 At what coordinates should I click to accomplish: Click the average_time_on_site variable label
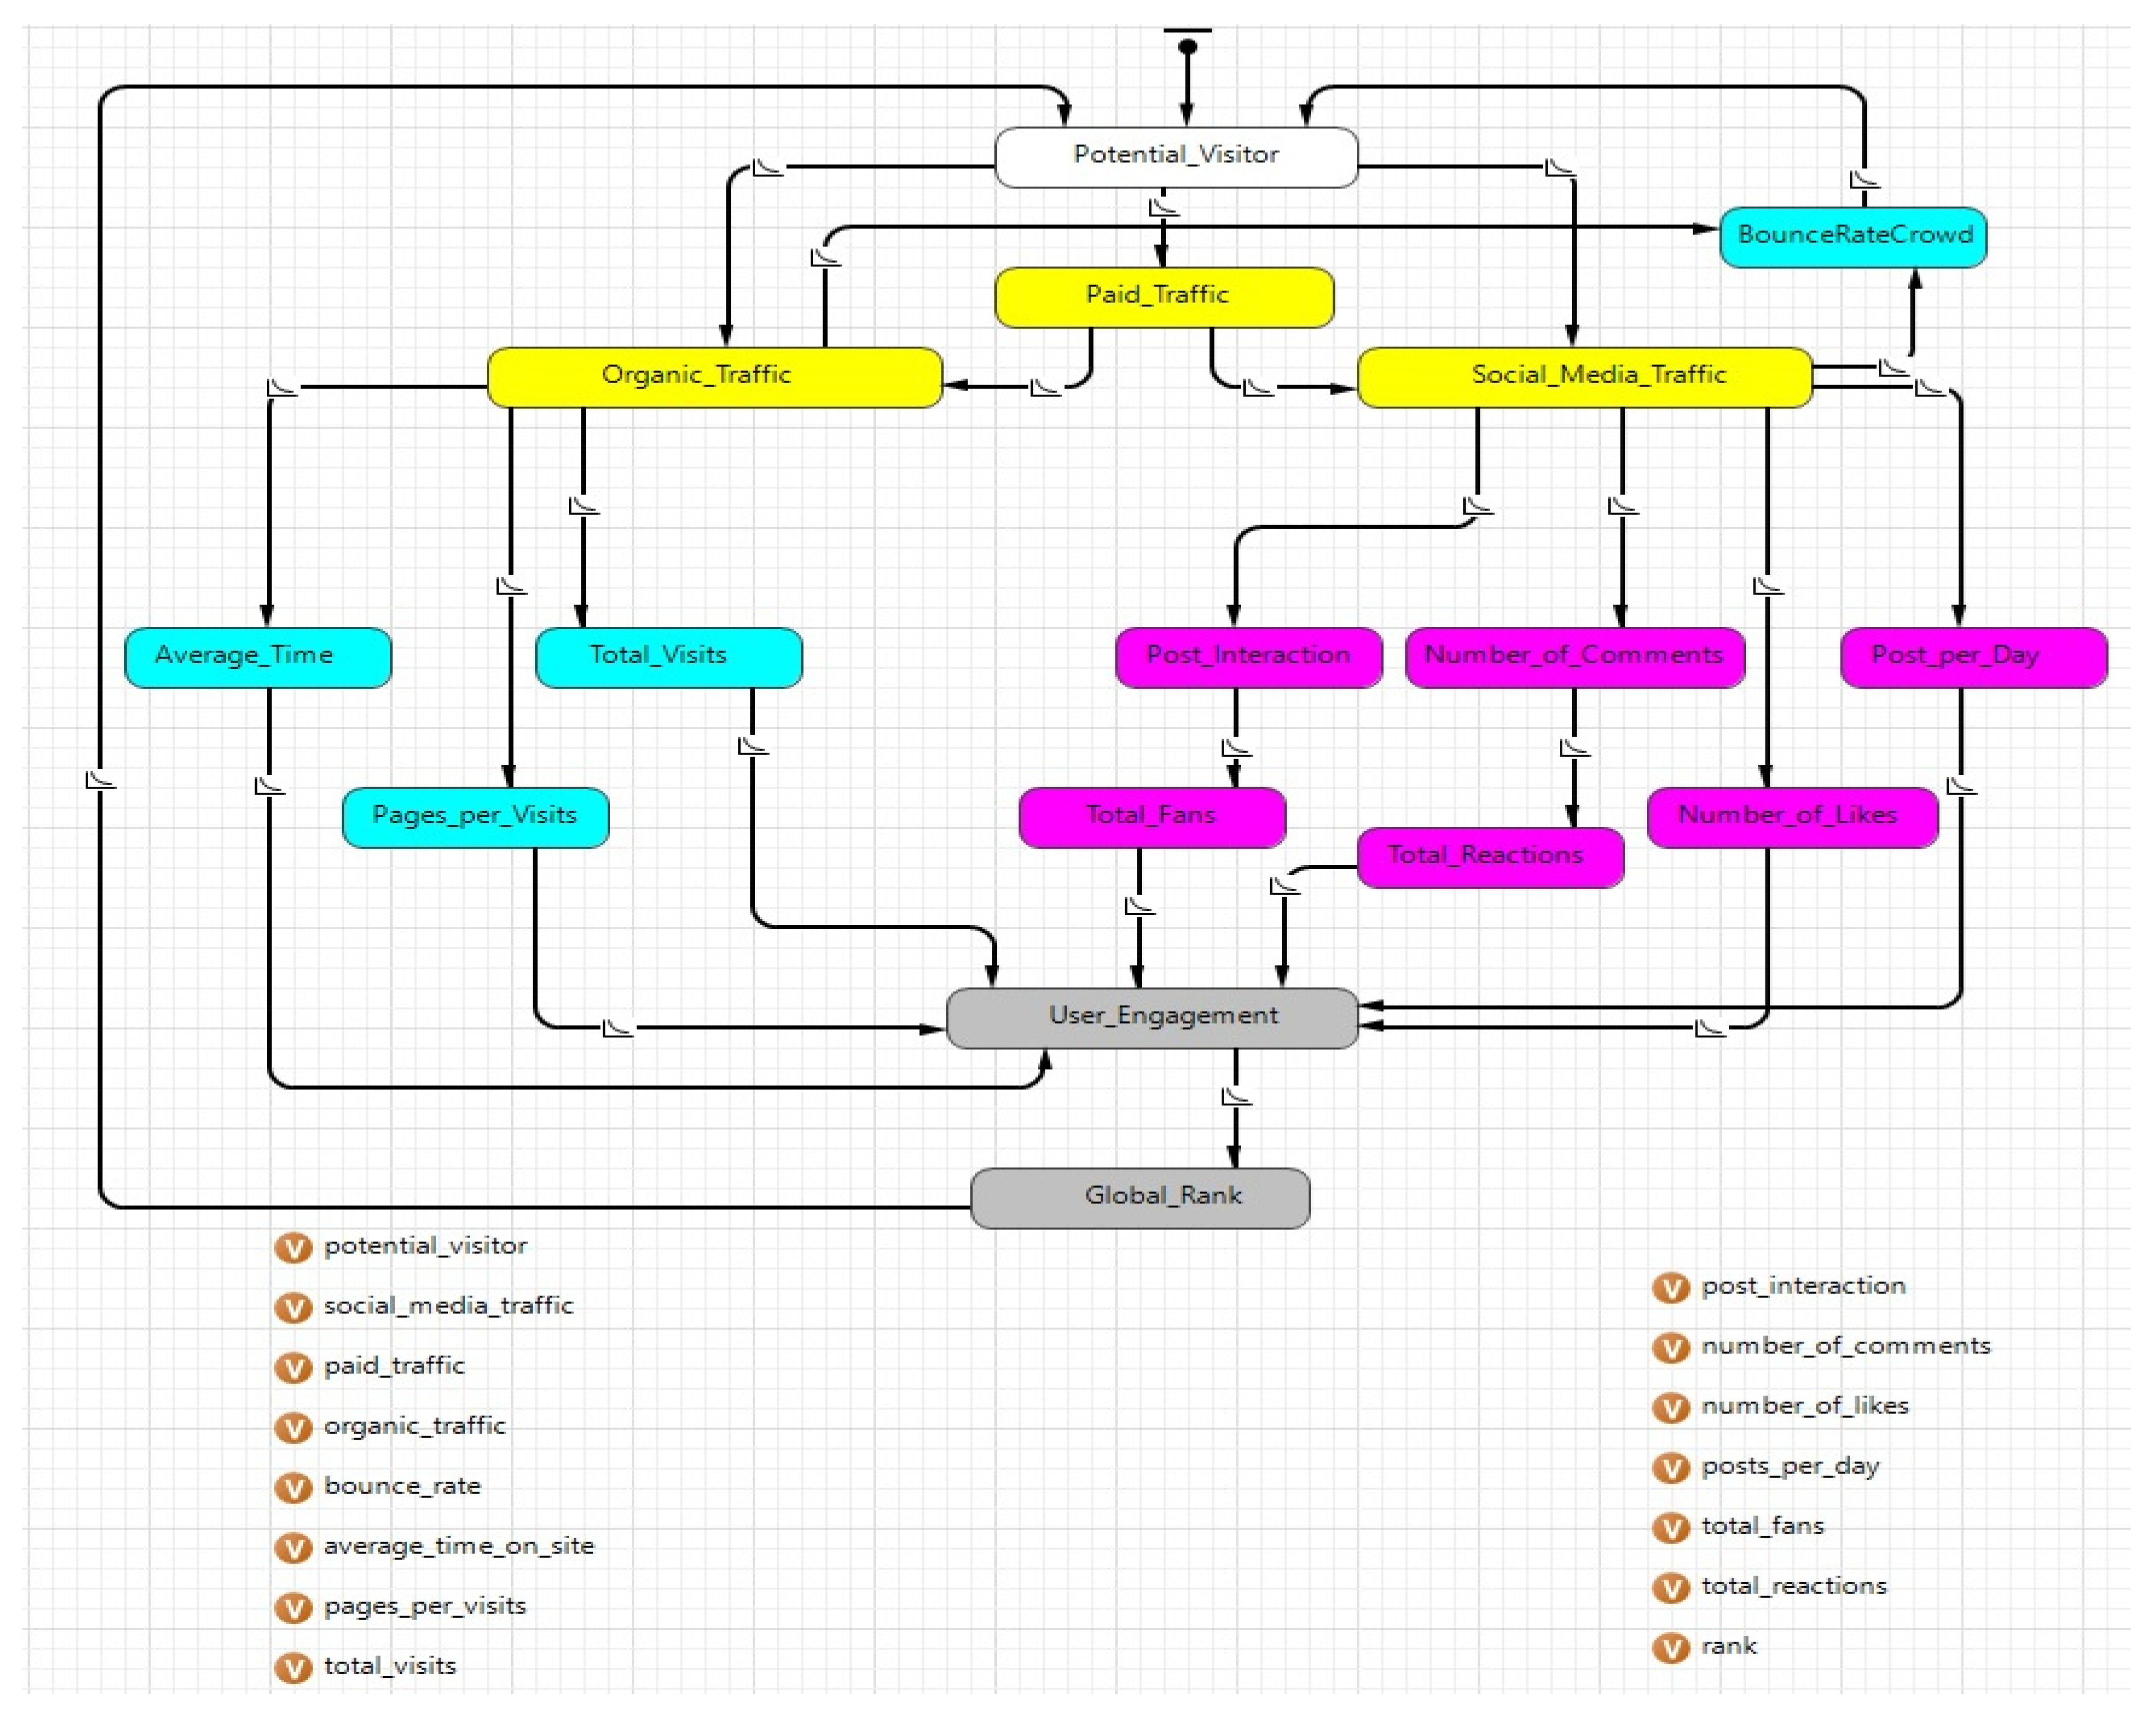click(459, 1546)
